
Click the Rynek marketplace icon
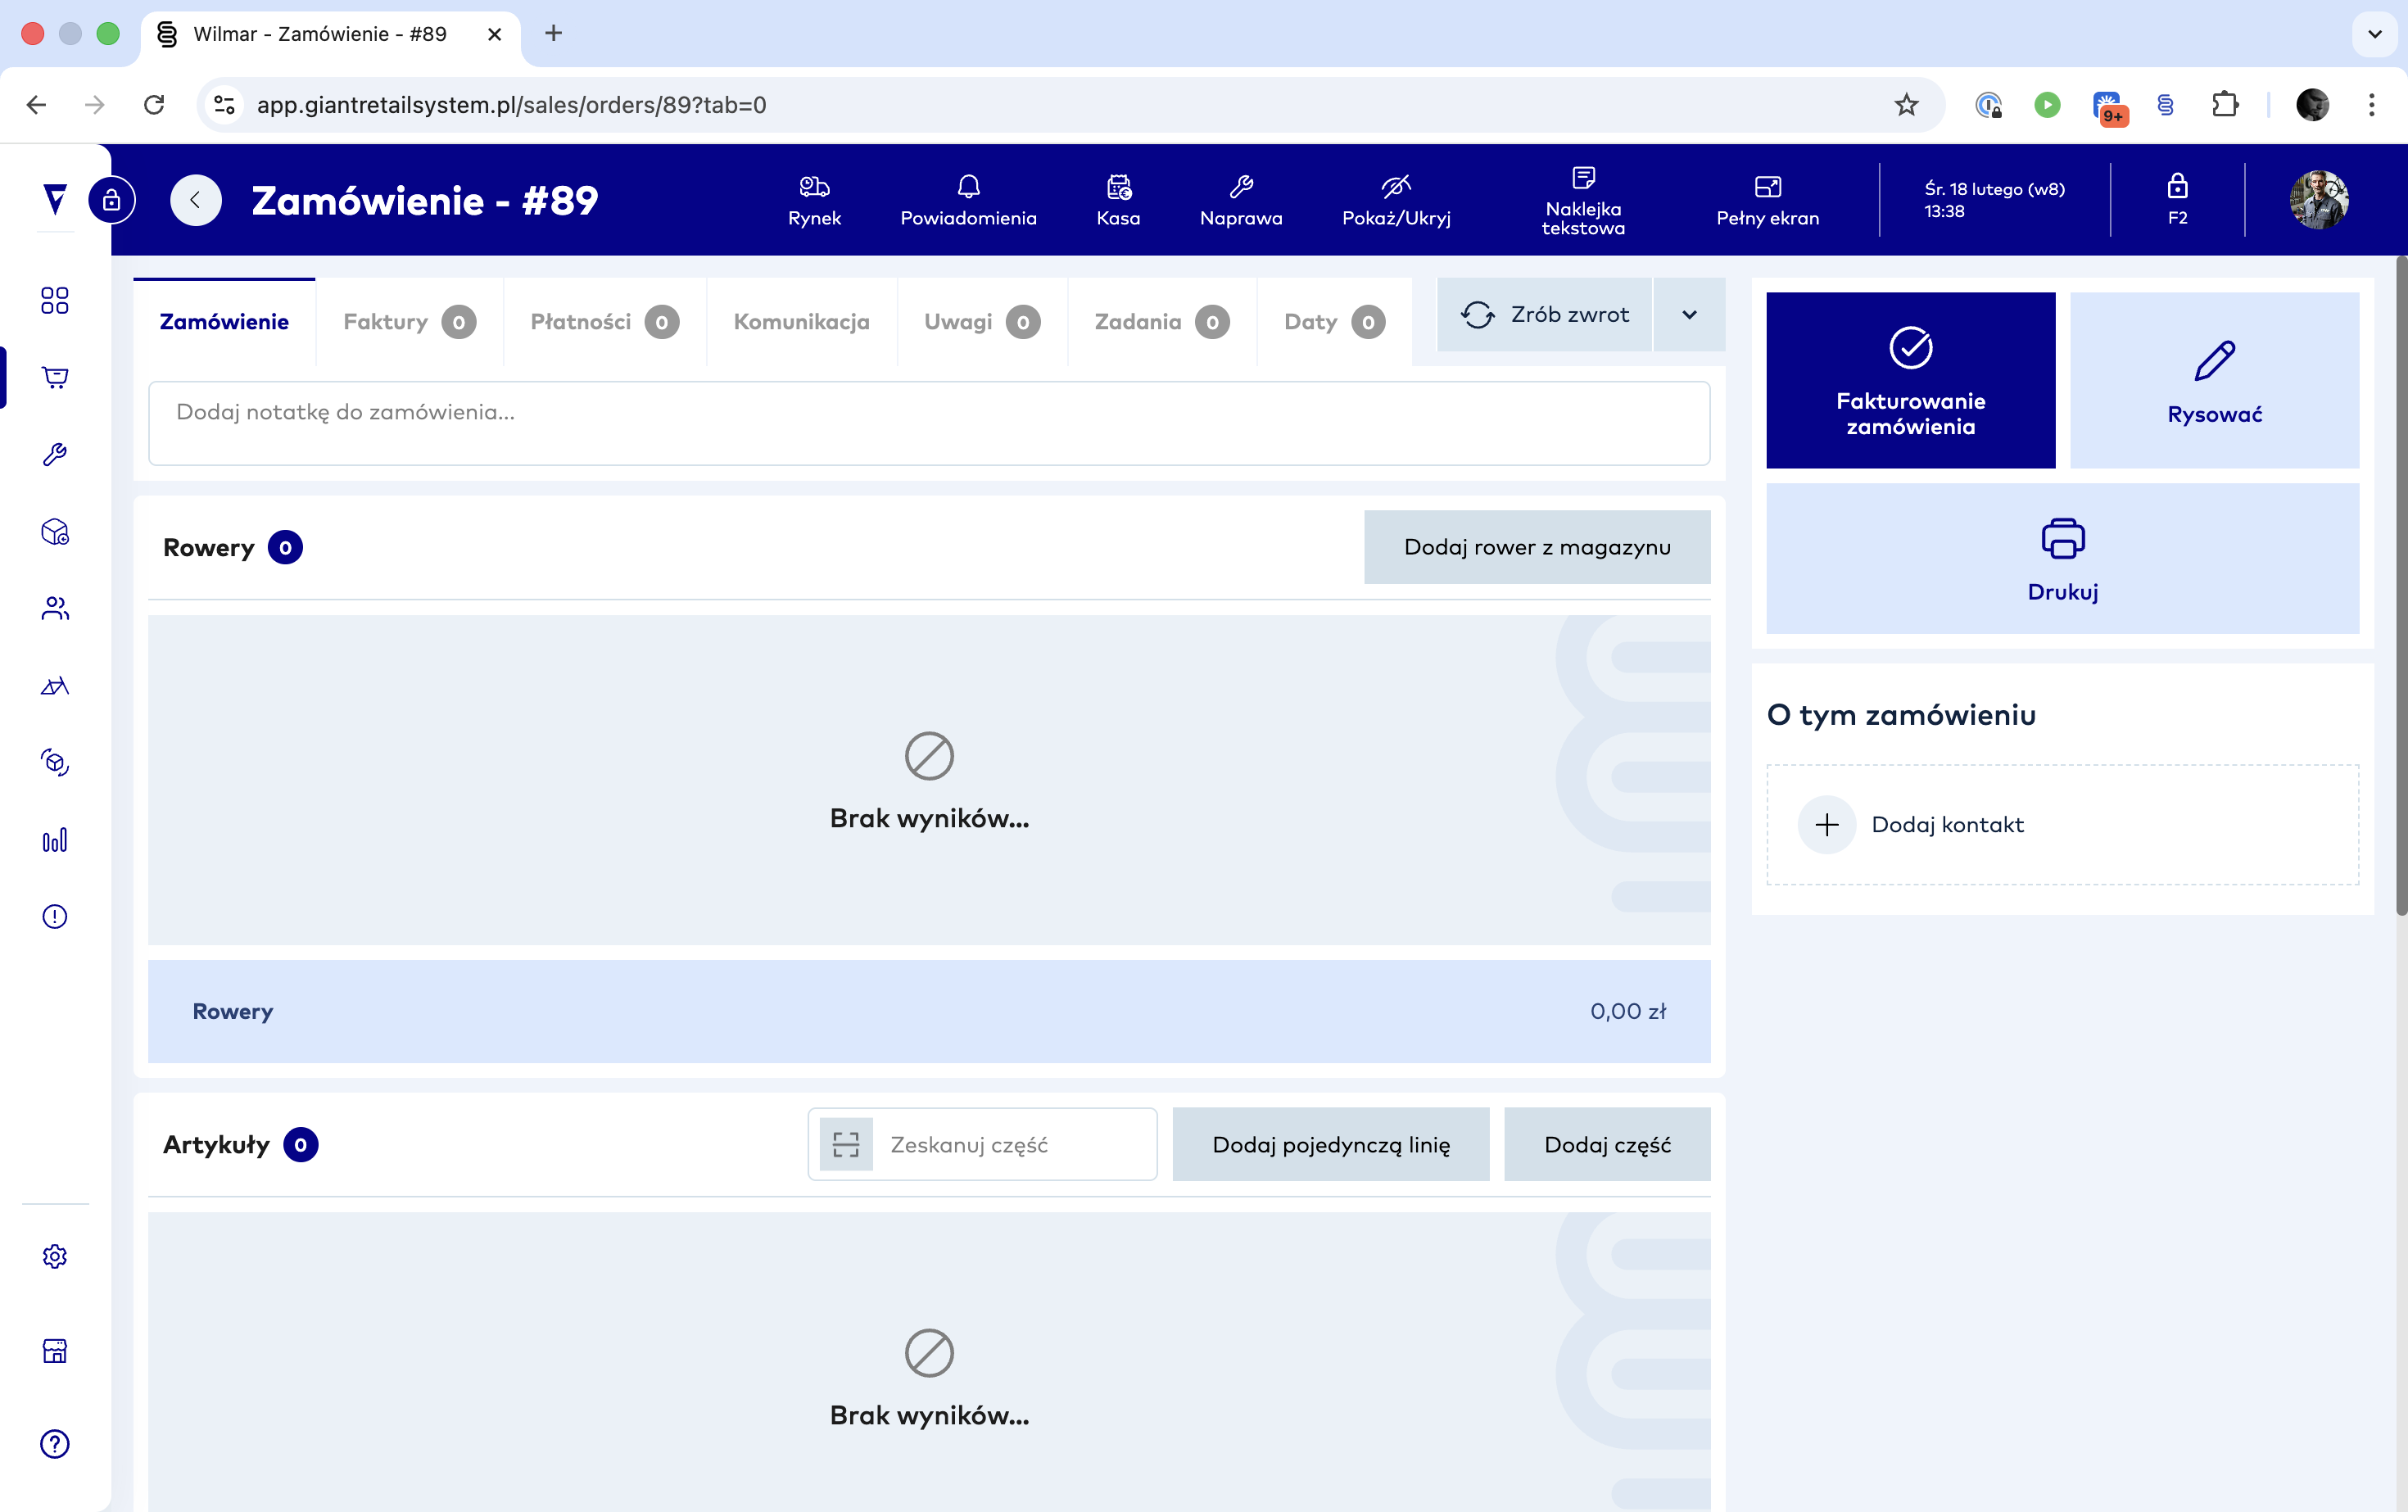(814, 200)
